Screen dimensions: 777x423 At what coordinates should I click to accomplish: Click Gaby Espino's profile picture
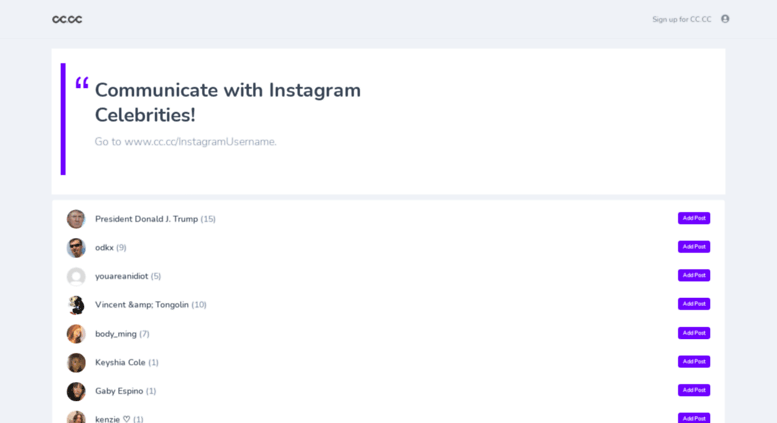(x=76, y=391)
